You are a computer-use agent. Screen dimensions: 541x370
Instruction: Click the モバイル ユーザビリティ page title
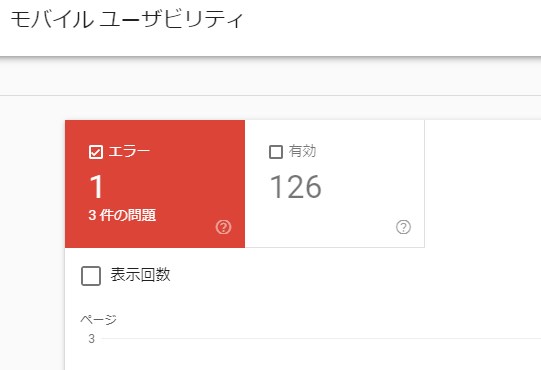[127, 19]
